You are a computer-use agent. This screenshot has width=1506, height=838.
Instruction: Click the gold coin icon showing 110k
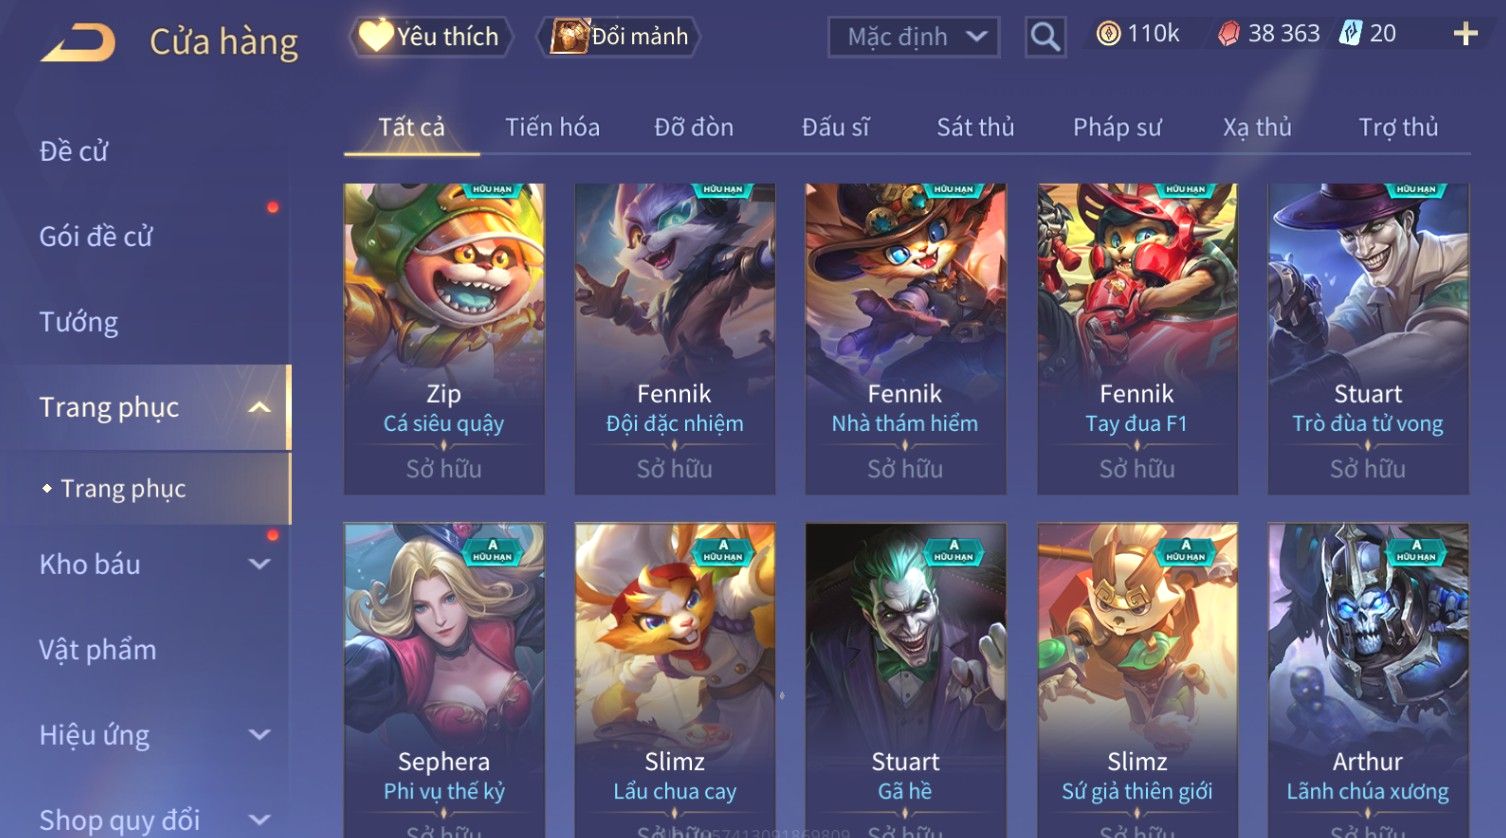[1108, 34]
